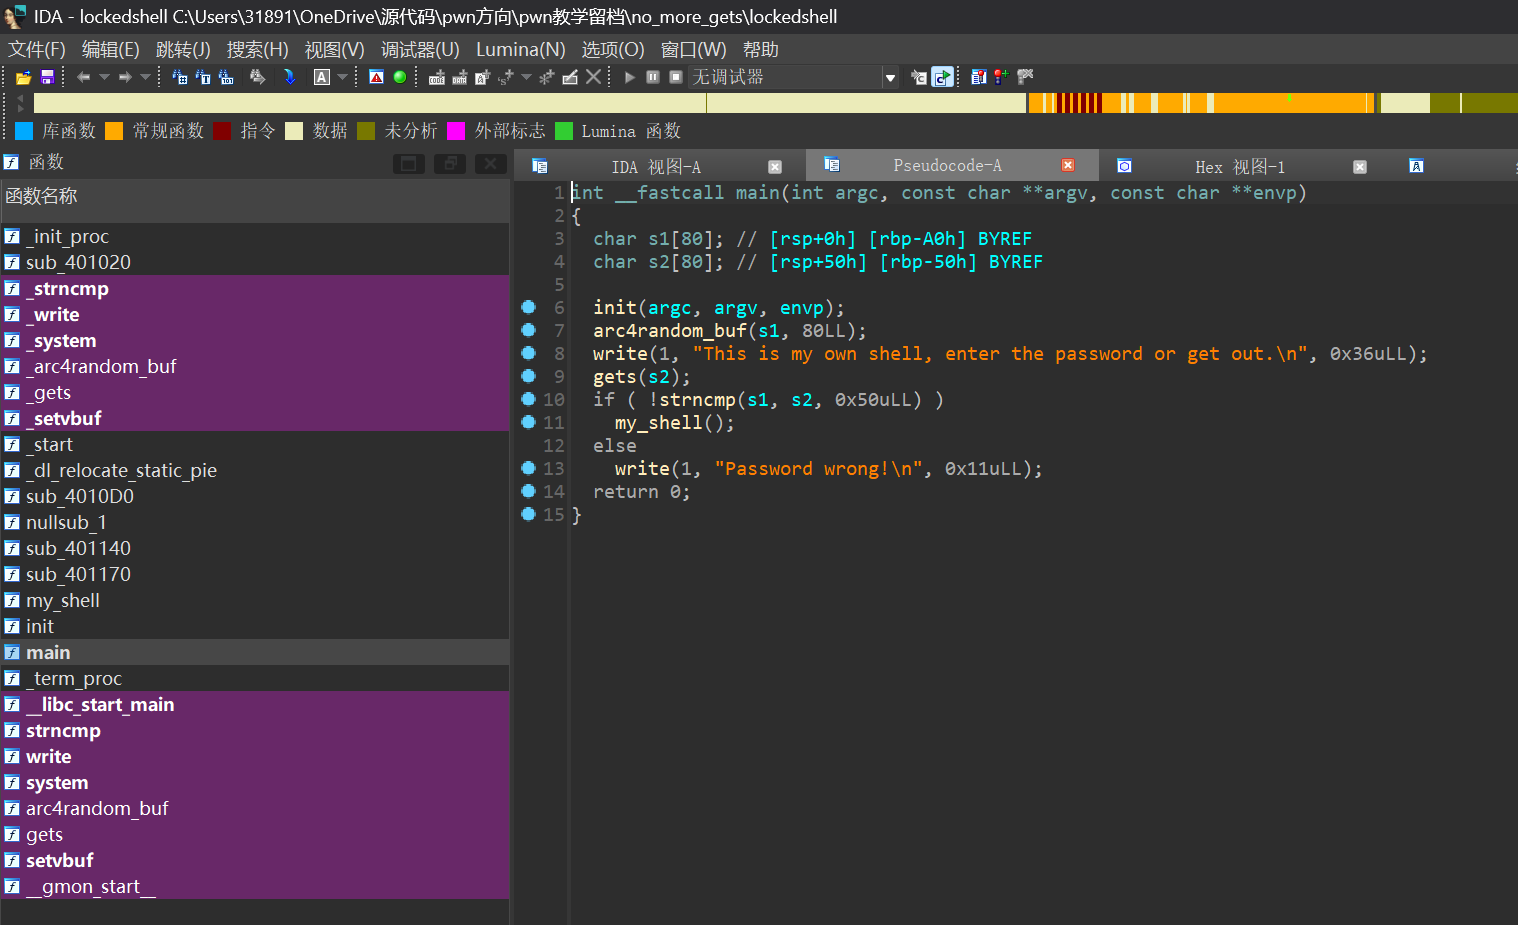Image resolution: width=1518 pixels, height=925 pixels.
Task: Click the blue down-arrow jump icon
Action: point(290,77)
